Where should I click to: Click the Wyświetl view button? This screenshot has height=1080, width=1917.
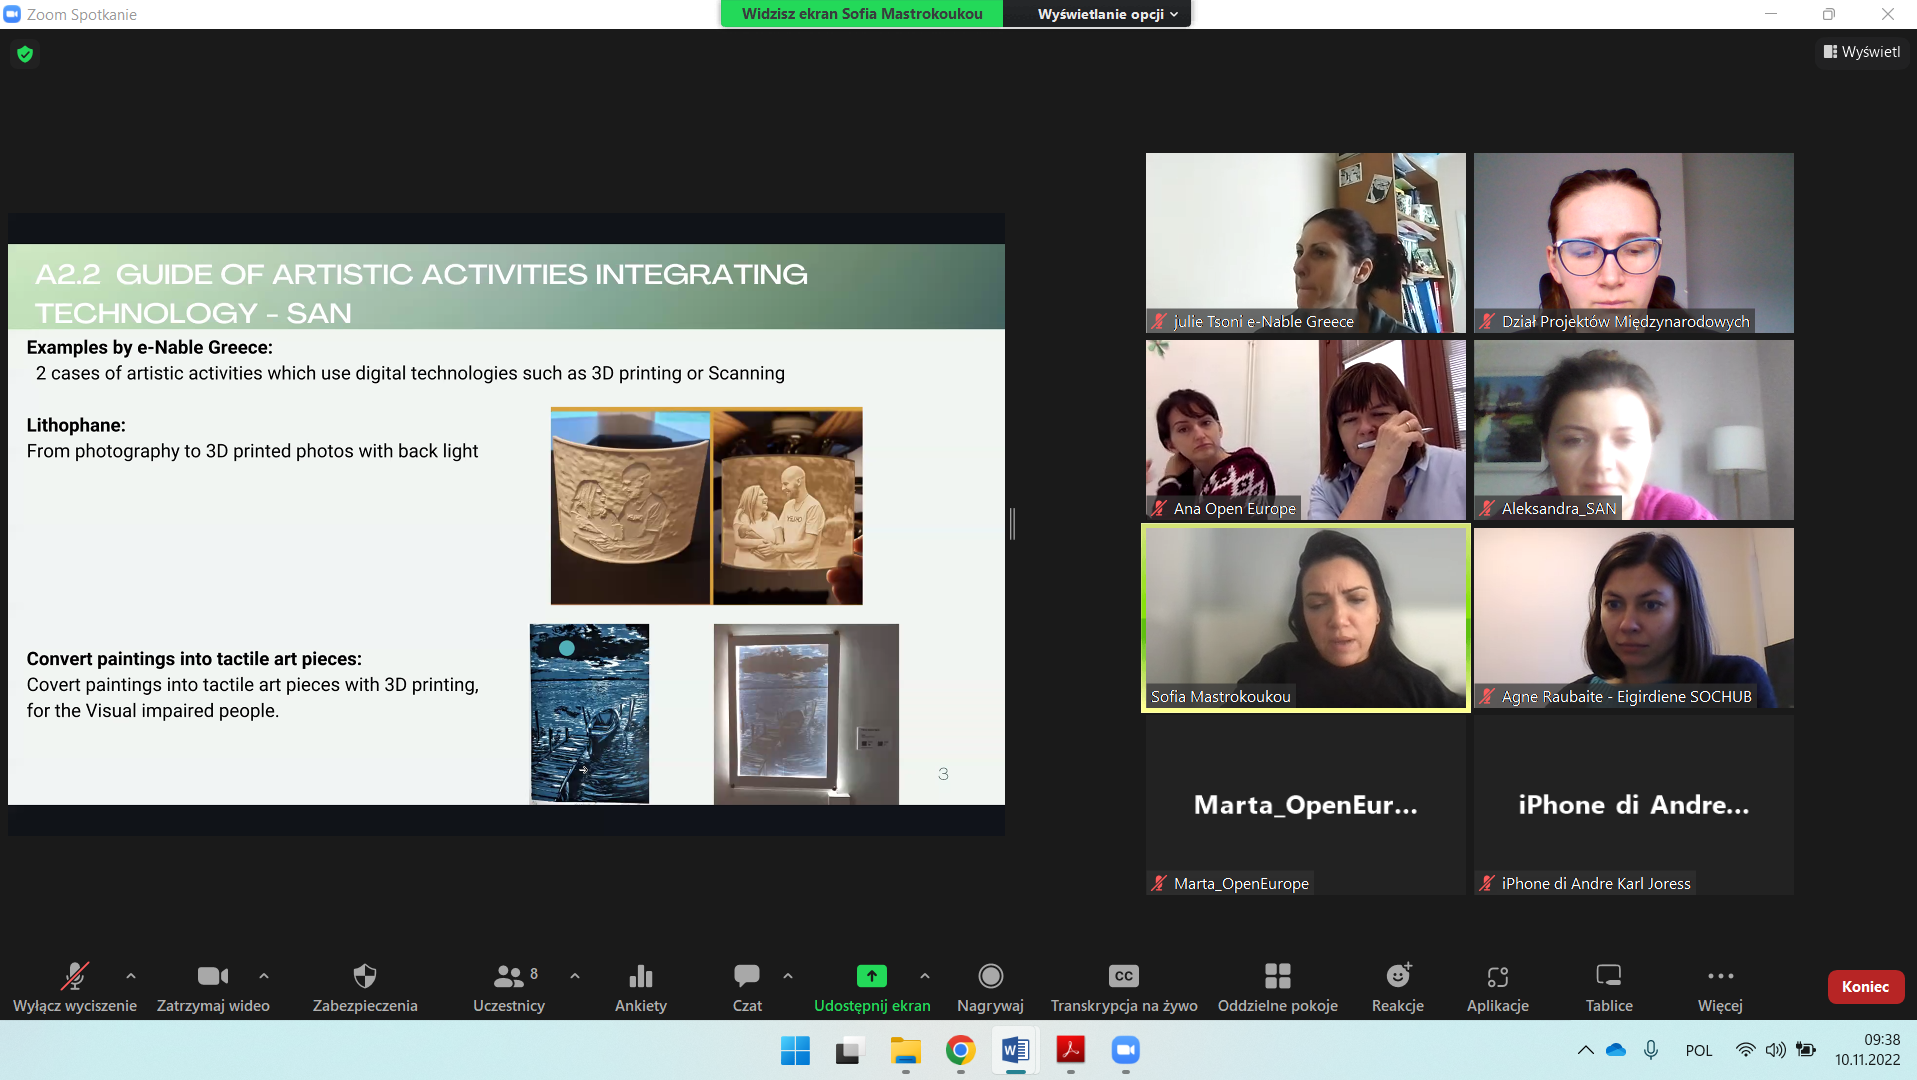click(1862, 52)
